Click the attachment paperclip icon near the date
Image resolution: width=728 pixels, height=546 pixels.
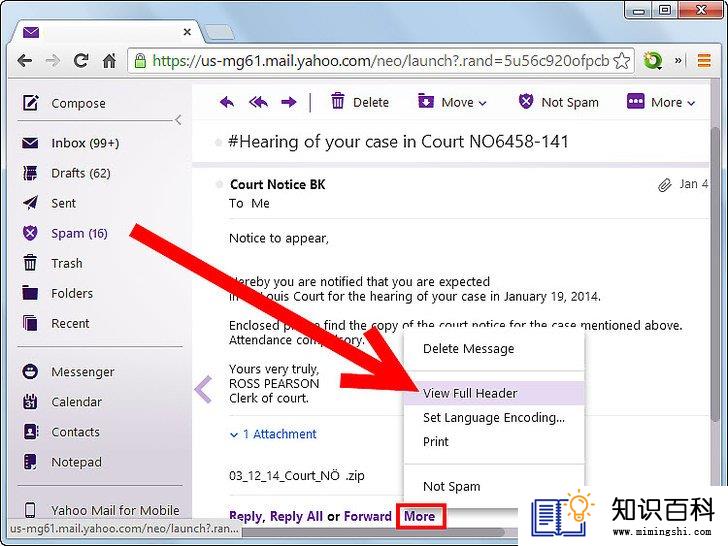click(665, 185)
